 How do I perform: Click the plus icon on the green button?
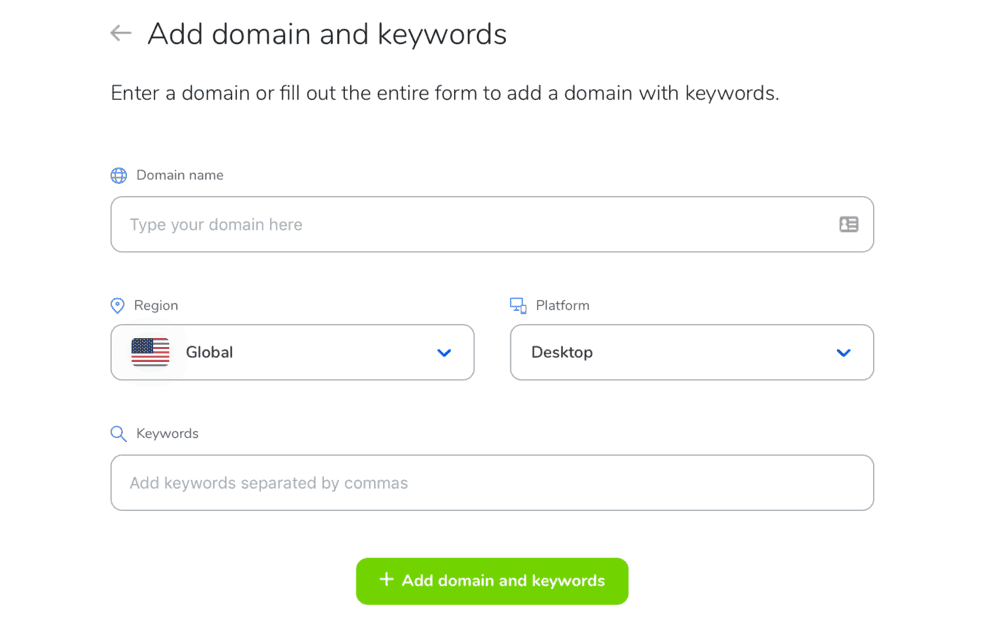click(385, 581)
